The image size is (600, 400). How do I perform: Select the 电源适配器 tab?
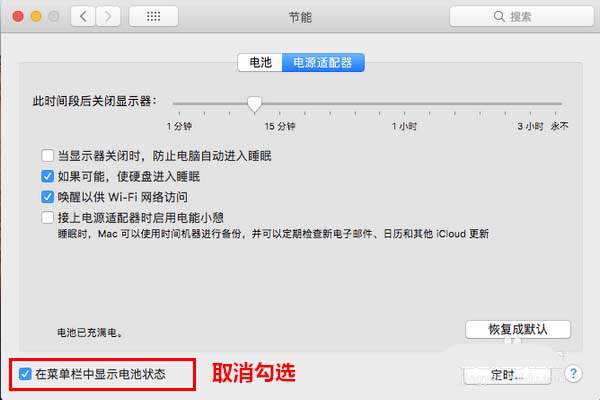(323, 62)
